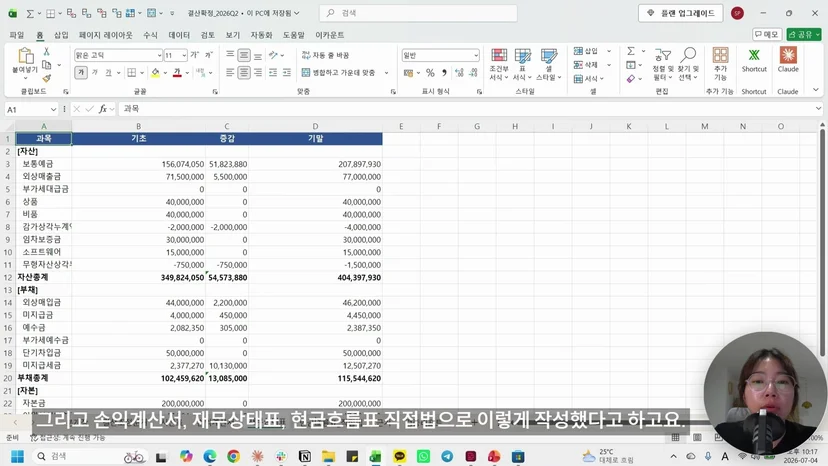Open the Data (데이터) tab
The width and height of the screenshot is (828, 466).
coord(179,35)
